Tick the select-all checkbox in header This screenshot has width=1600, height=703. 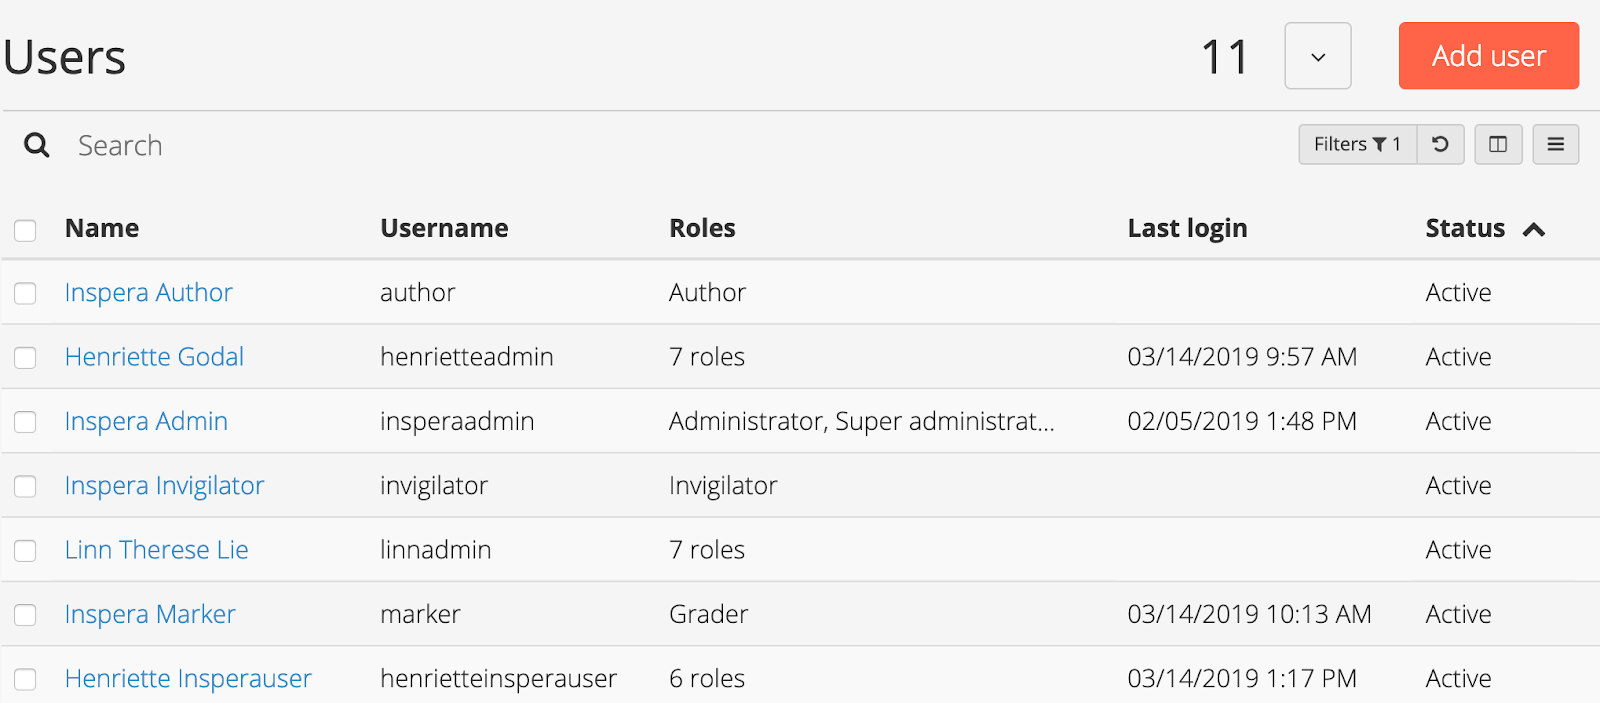[x=25, y=230]
